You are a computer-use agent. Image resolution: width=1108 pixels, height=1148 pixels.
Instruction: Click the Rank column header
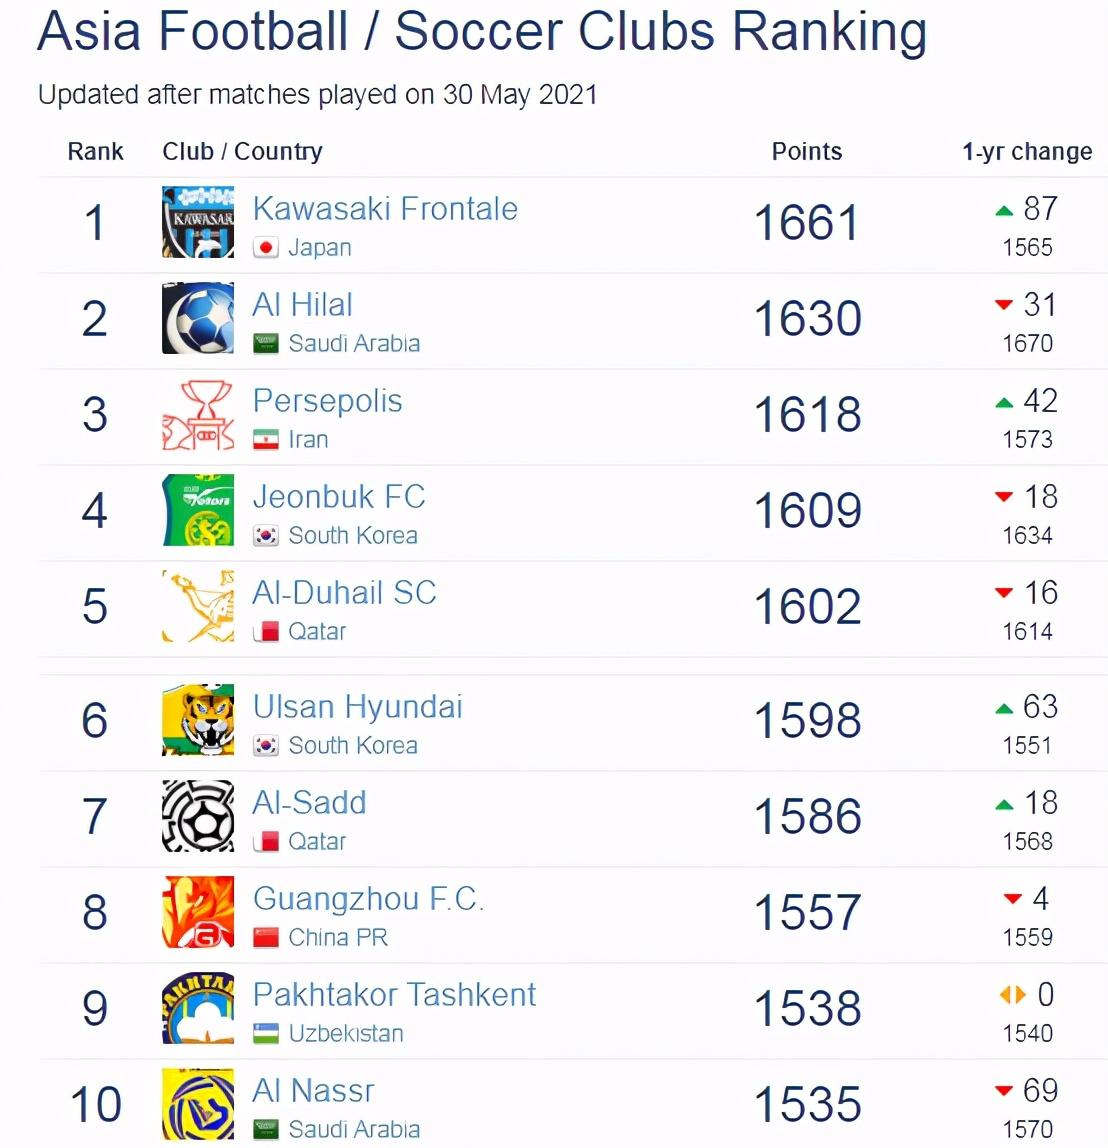pyautogui.click(x=95, y=152)
